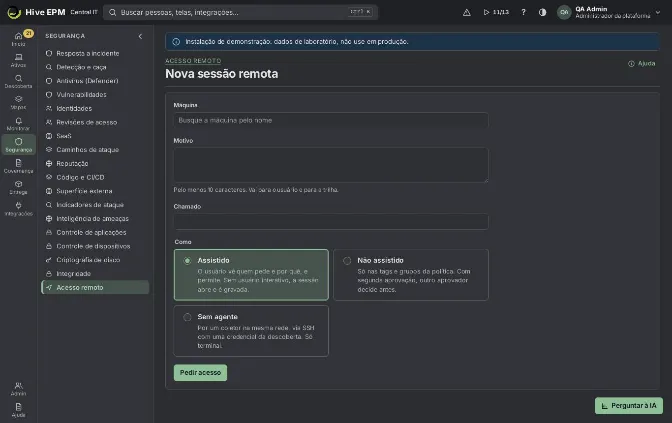This screenshot has width=672, height=423.
Task: Open Integrações plug icon in rail
Action: (x=18, y=208)
